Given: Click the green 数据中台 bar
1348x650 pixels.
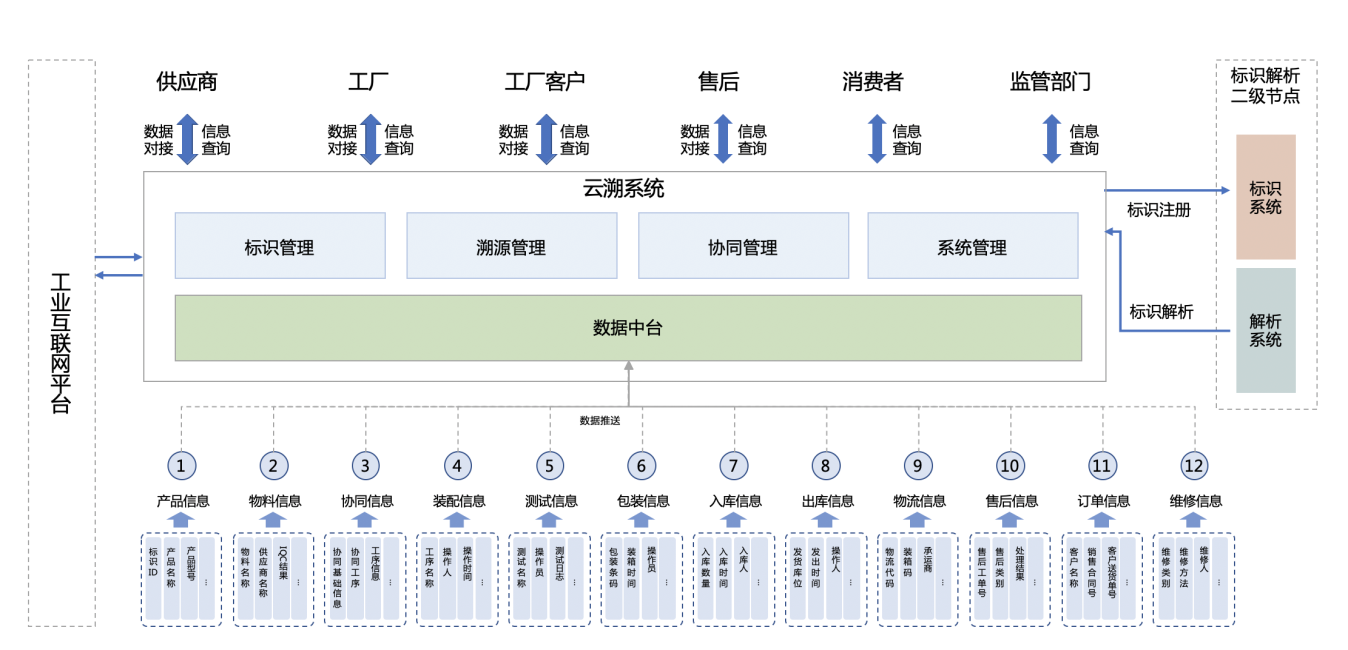Looking at the screenshot, I should [x=629, y=327].
